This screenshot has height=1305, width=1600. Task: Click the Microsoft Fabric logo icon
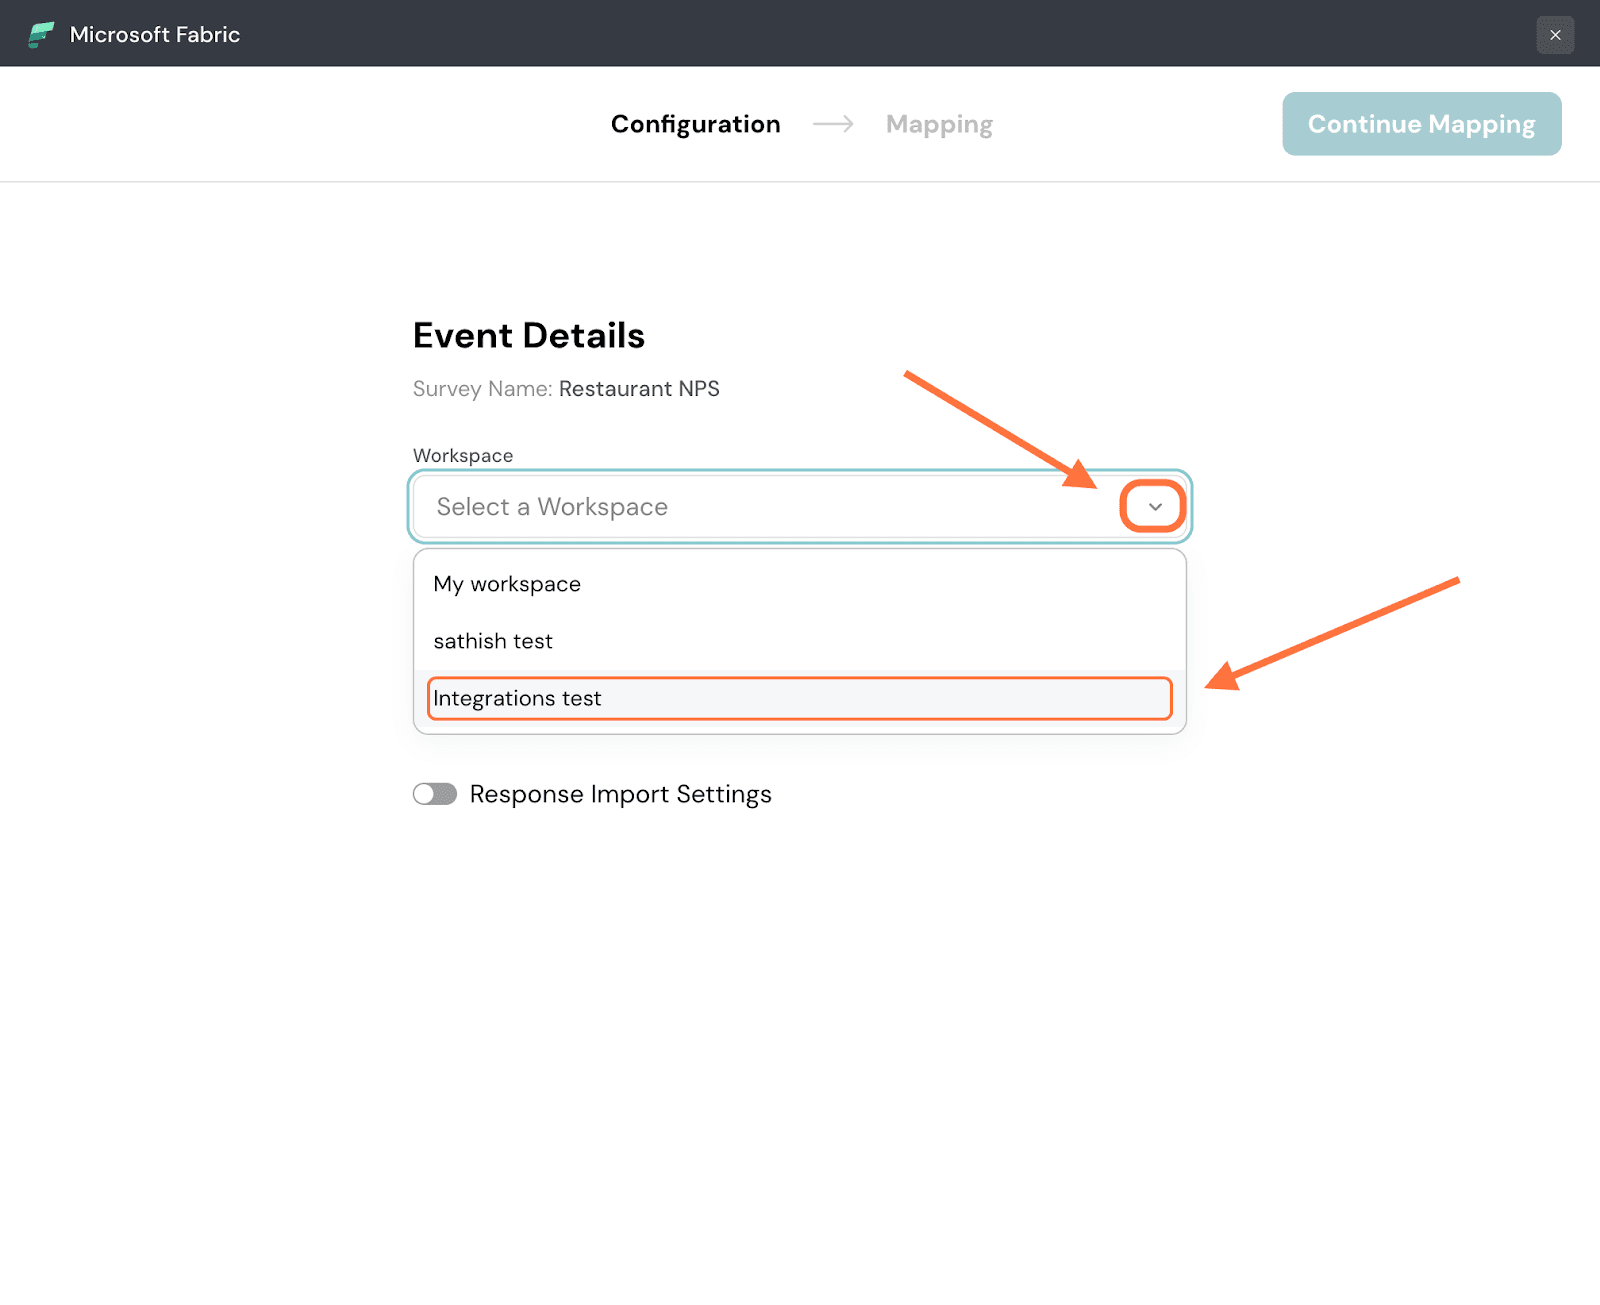pos(41,35)
